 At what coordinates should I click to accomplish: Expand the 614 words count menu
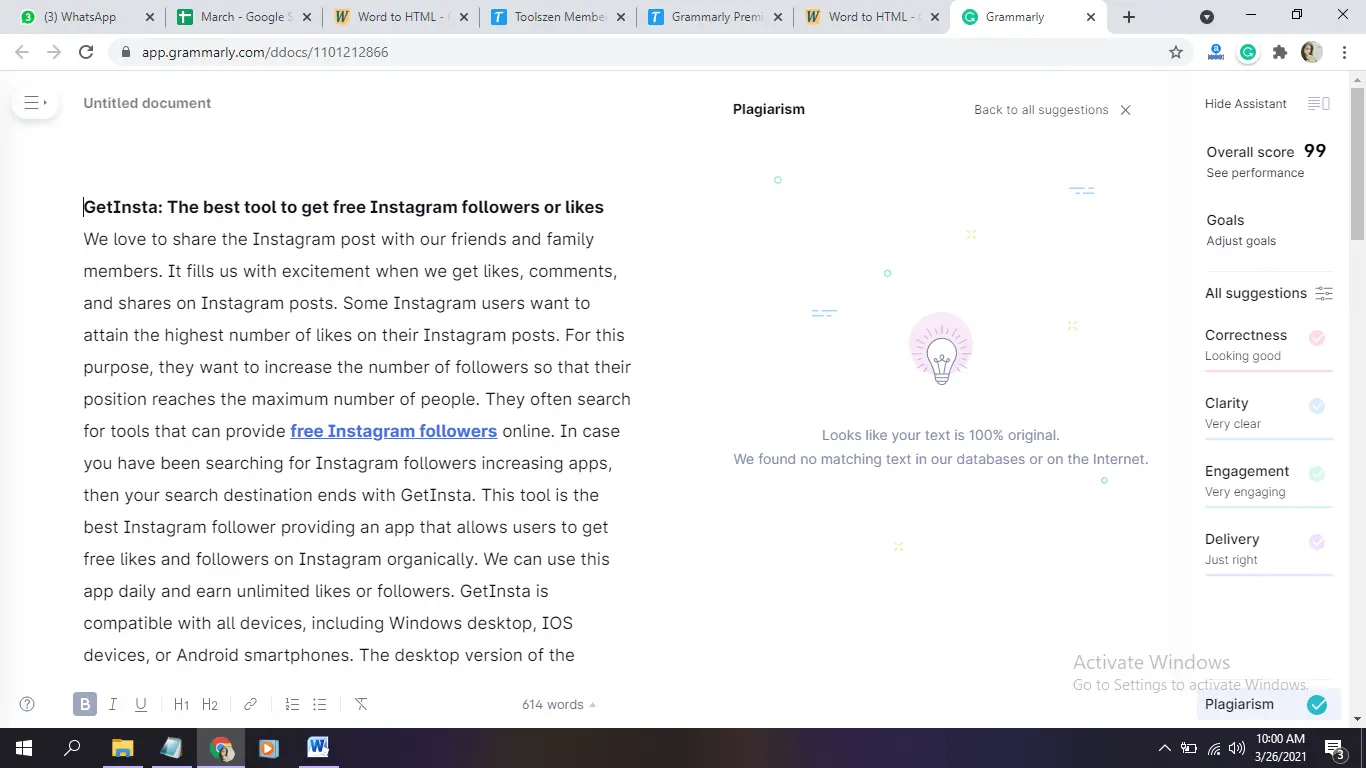558,704
